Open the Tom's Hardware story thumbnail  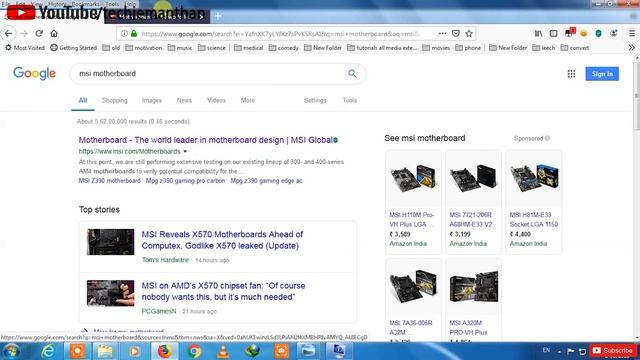tap(111, 242)
